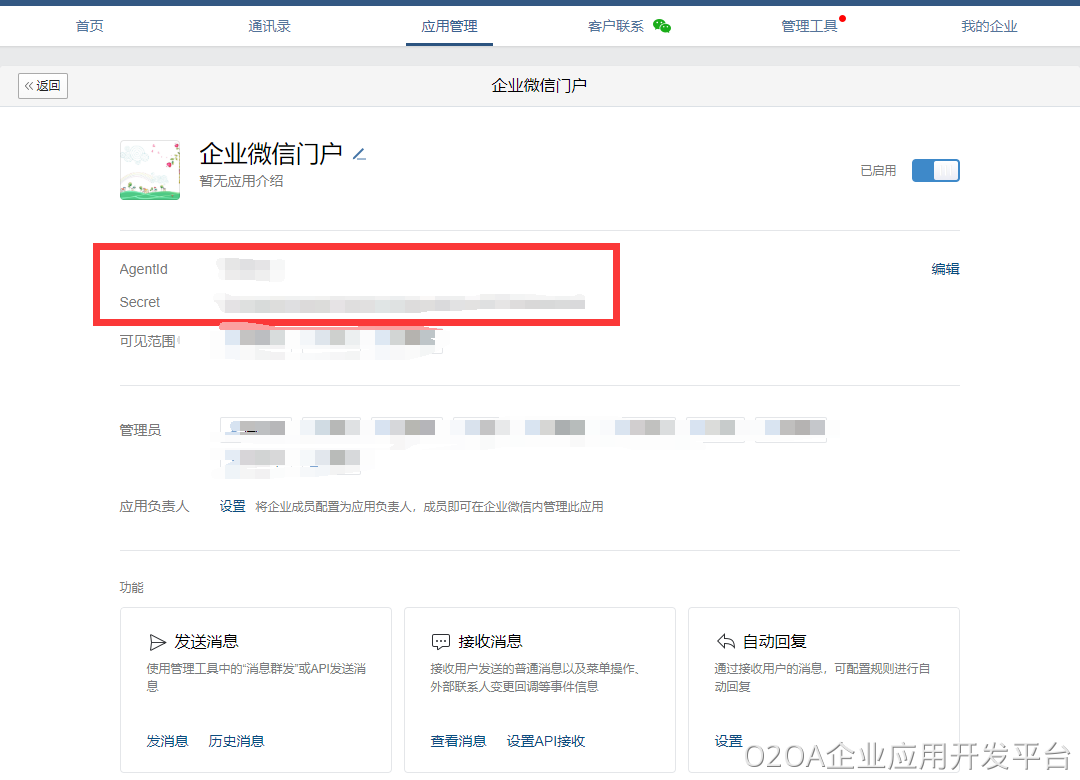Viewport: 1080px width, 780px height.
Task: Click the 查看消息 link
Action: coord(458,741)
